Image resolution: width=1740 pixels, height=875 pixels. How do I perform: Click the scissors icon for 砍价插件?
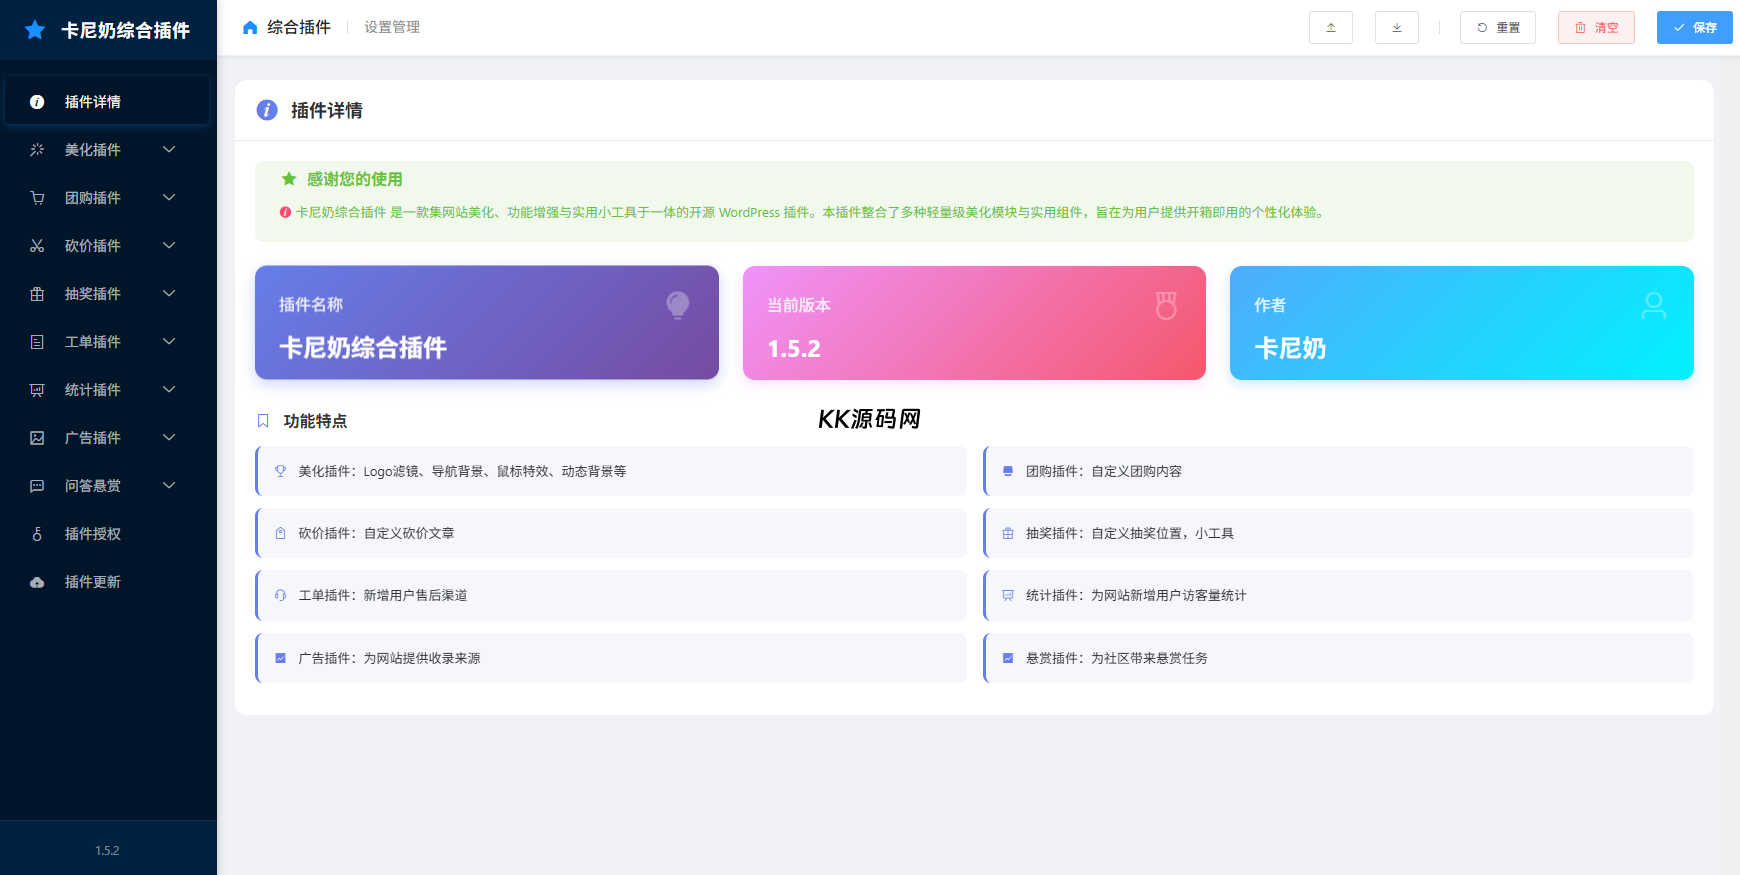pyautogui.click(x=37, y=246)
